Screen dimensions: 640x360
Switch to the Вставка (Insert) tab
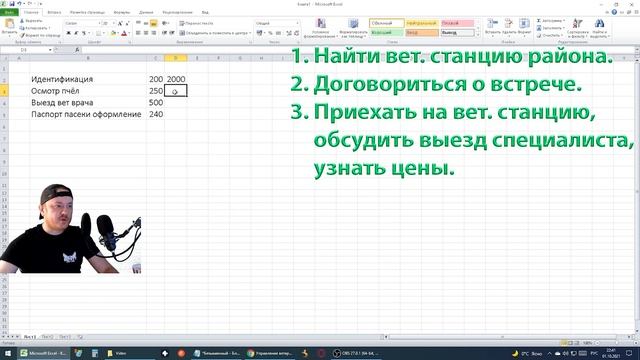(x=54, y=12)
